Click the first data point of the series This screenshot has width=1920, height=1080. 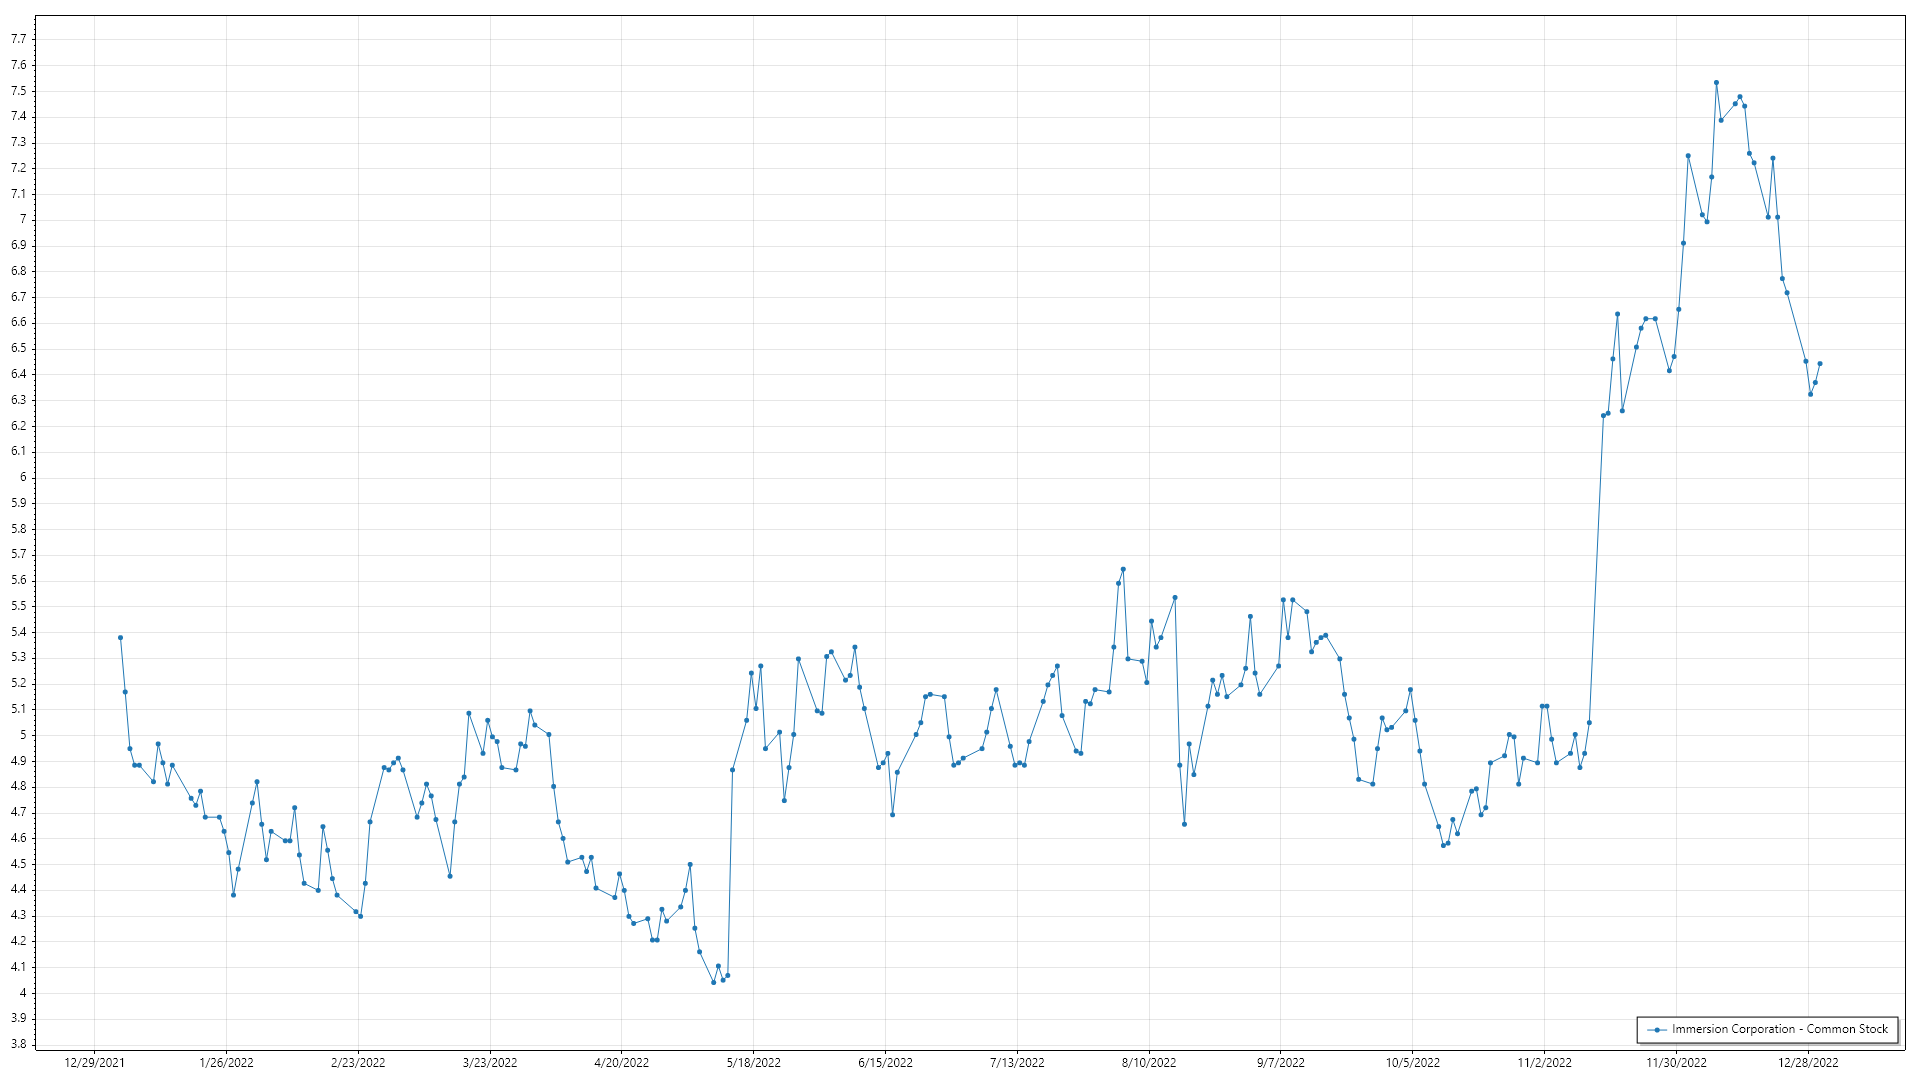[x=120, y=637]
